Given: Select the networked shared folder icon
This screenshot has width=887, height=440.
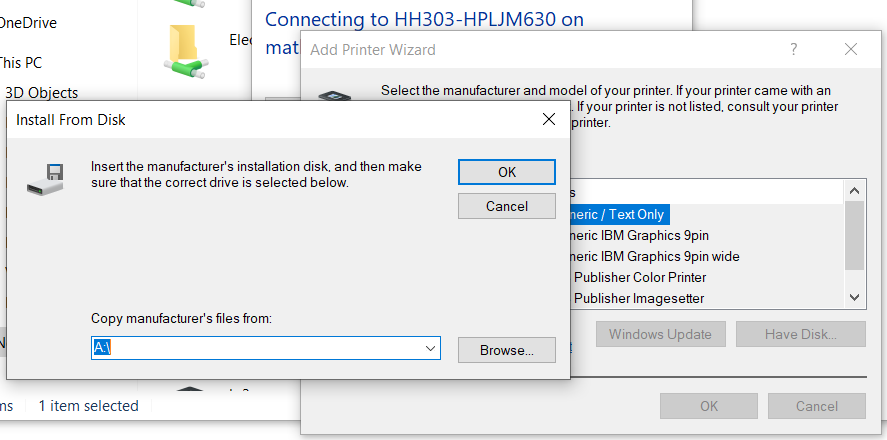Looking at the screenshot, I should tap(184, 48).
